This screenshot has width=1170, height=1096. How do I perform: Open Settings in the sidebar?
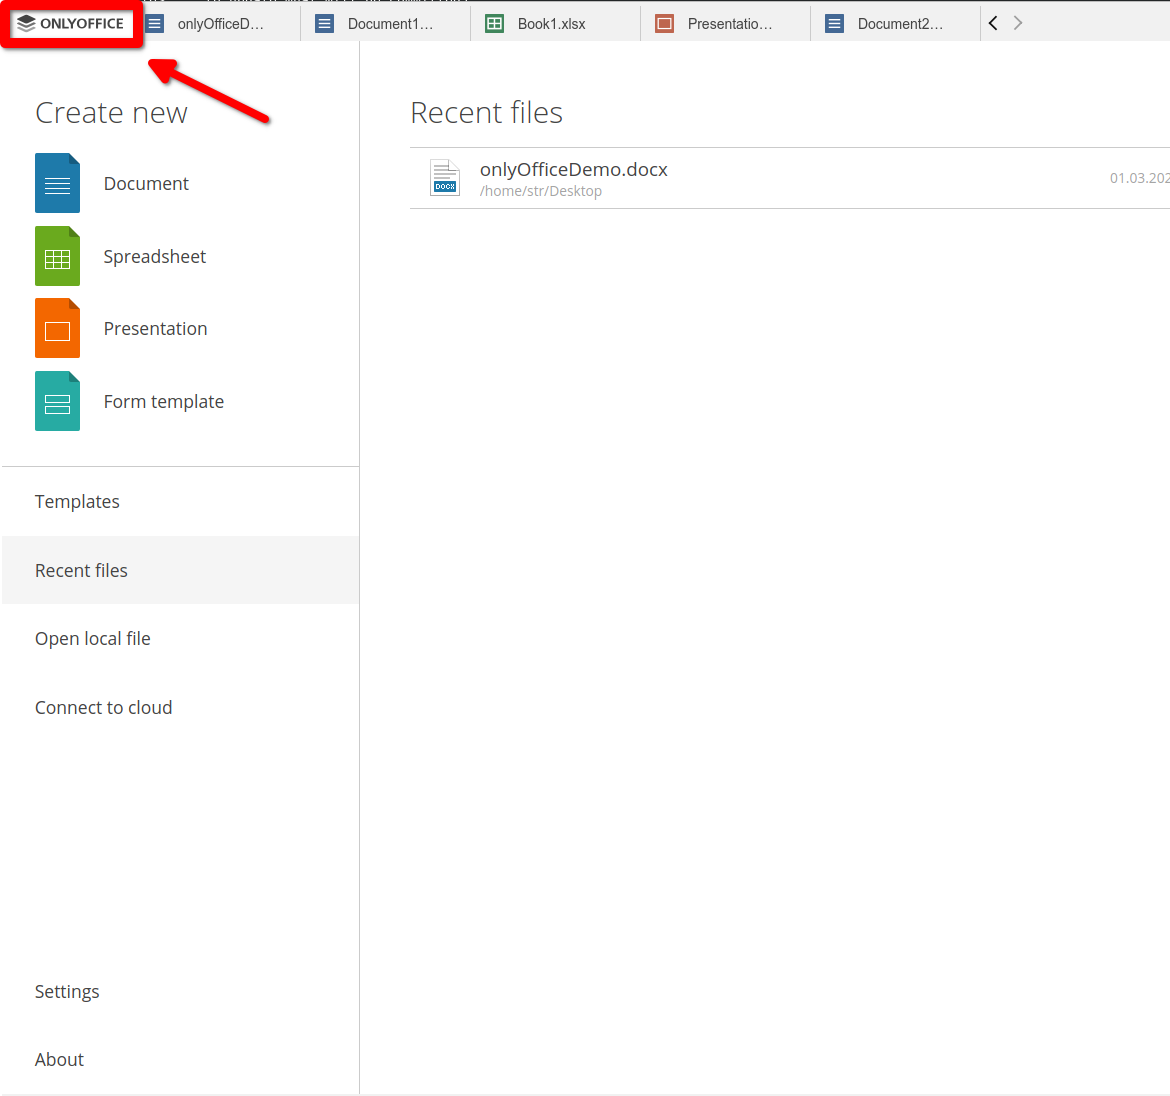pos(181,992)
